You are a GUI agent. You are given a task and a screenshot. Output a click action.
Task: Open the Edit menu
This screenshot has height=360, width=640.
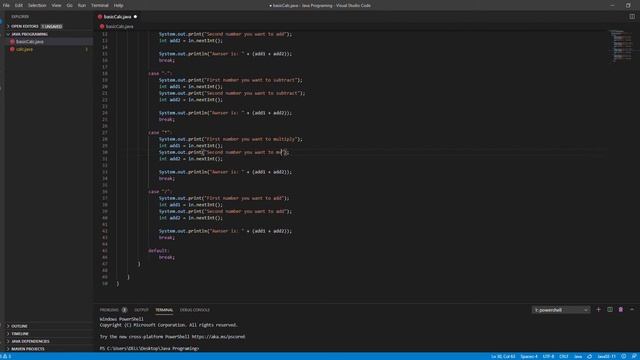coord(19,5)
